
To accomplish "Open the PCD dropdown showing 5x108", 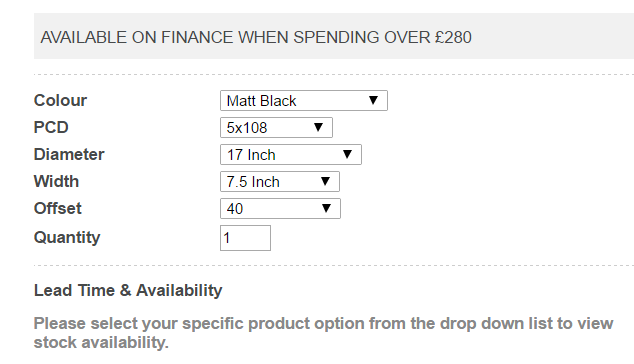I will click(x=276, y=128).
